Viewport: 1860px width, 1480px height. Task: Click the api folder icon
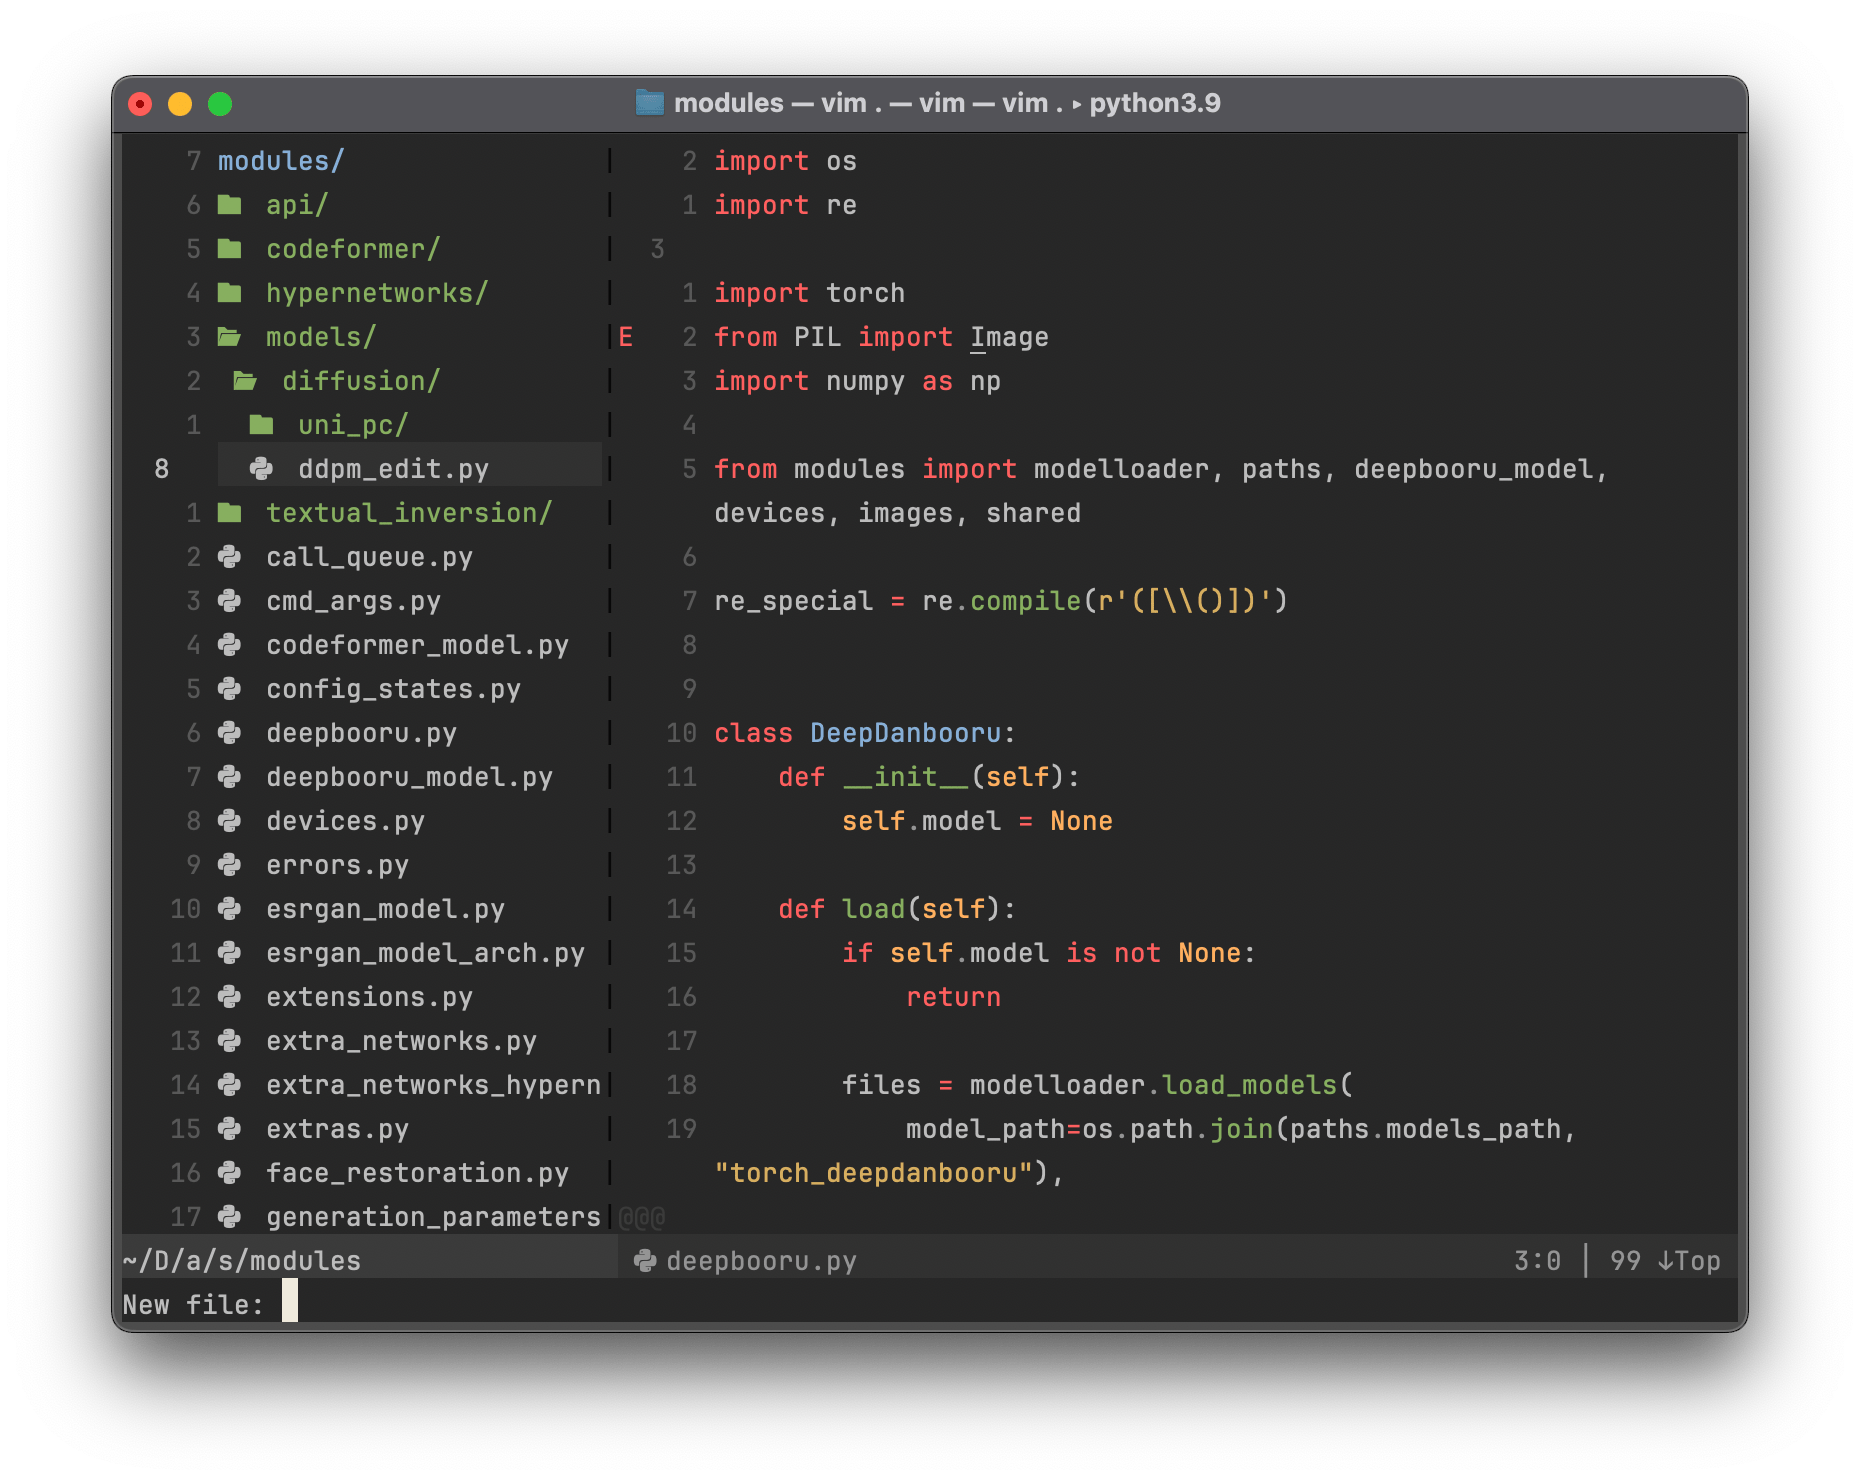[x=230, y=205]
